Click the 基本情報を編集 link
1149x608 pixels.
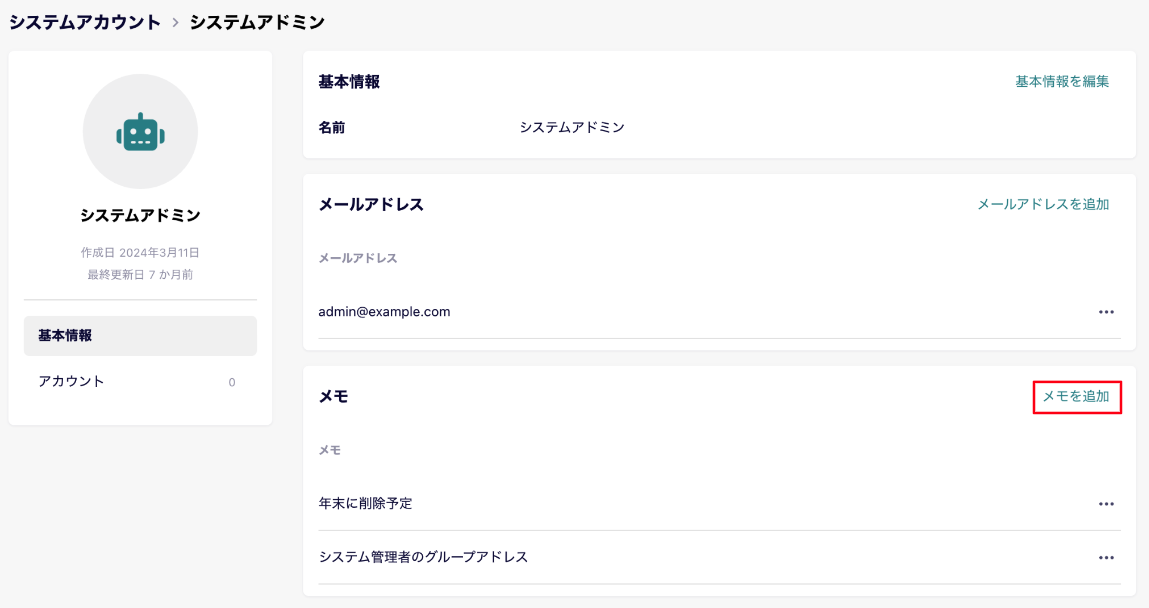pyautogui.click(x=1062, y=81)
